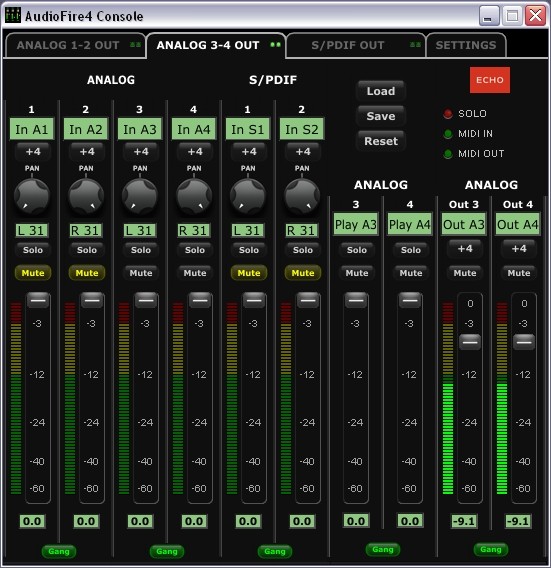Click the Load button
Screen dimensions: 551x568
[381, 91]
